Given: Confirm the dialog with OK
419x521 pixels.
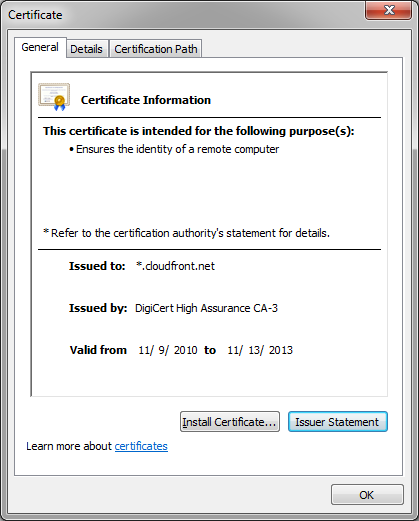Looking at the screenshot, I should [x=367, y=495].
